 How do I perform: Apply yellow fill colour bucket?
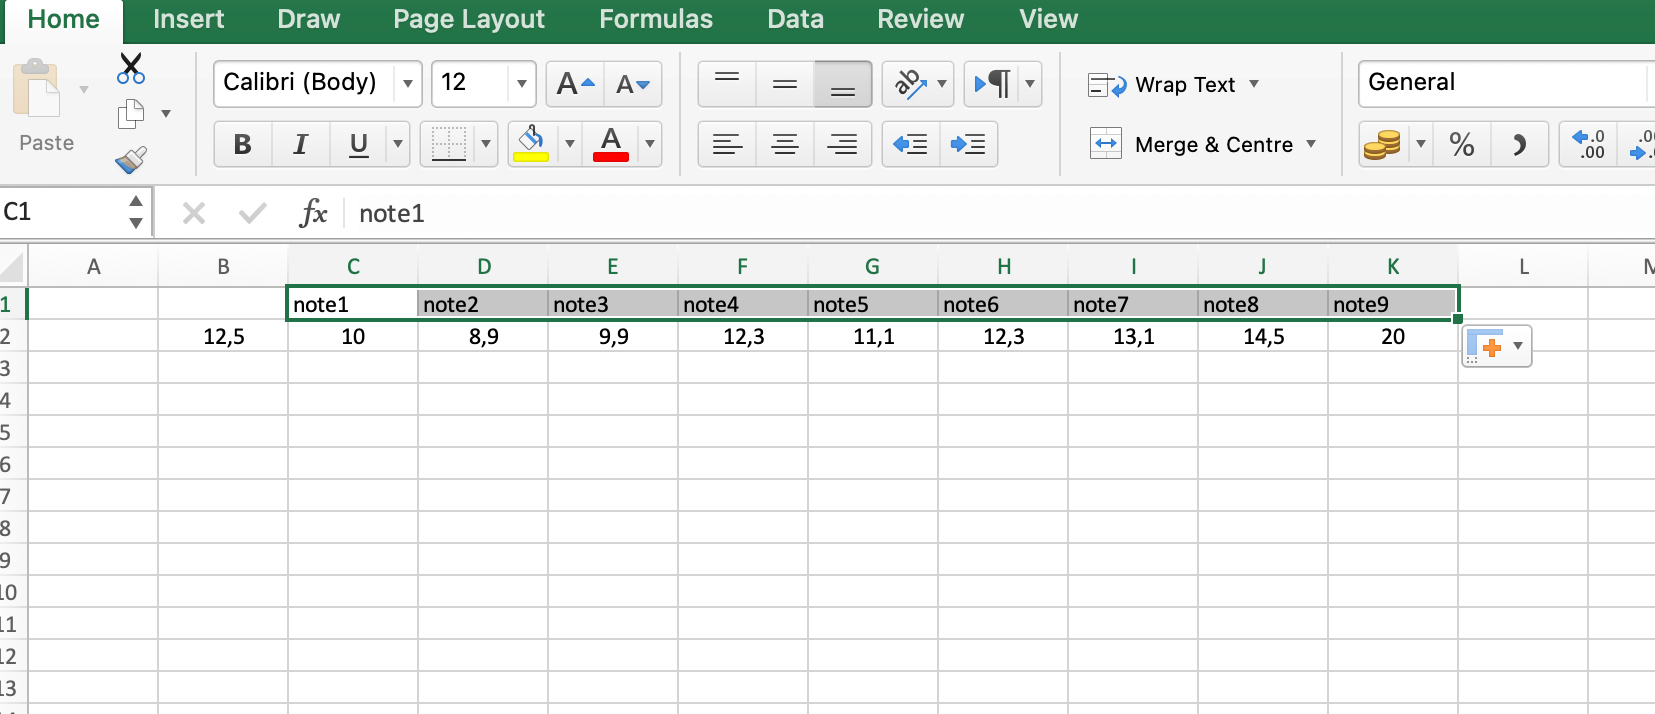click(x=532, y=144)
